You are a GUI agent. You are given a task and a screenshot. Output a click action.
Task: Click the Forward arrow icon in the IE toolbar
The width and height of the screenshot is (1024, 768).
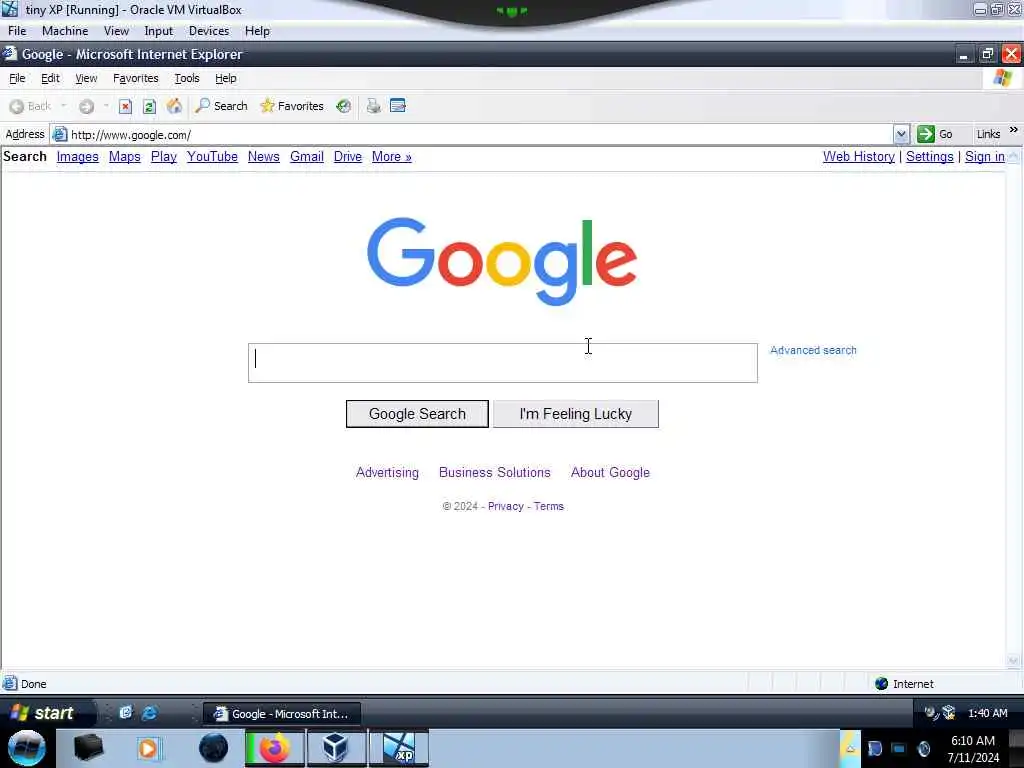86,106
